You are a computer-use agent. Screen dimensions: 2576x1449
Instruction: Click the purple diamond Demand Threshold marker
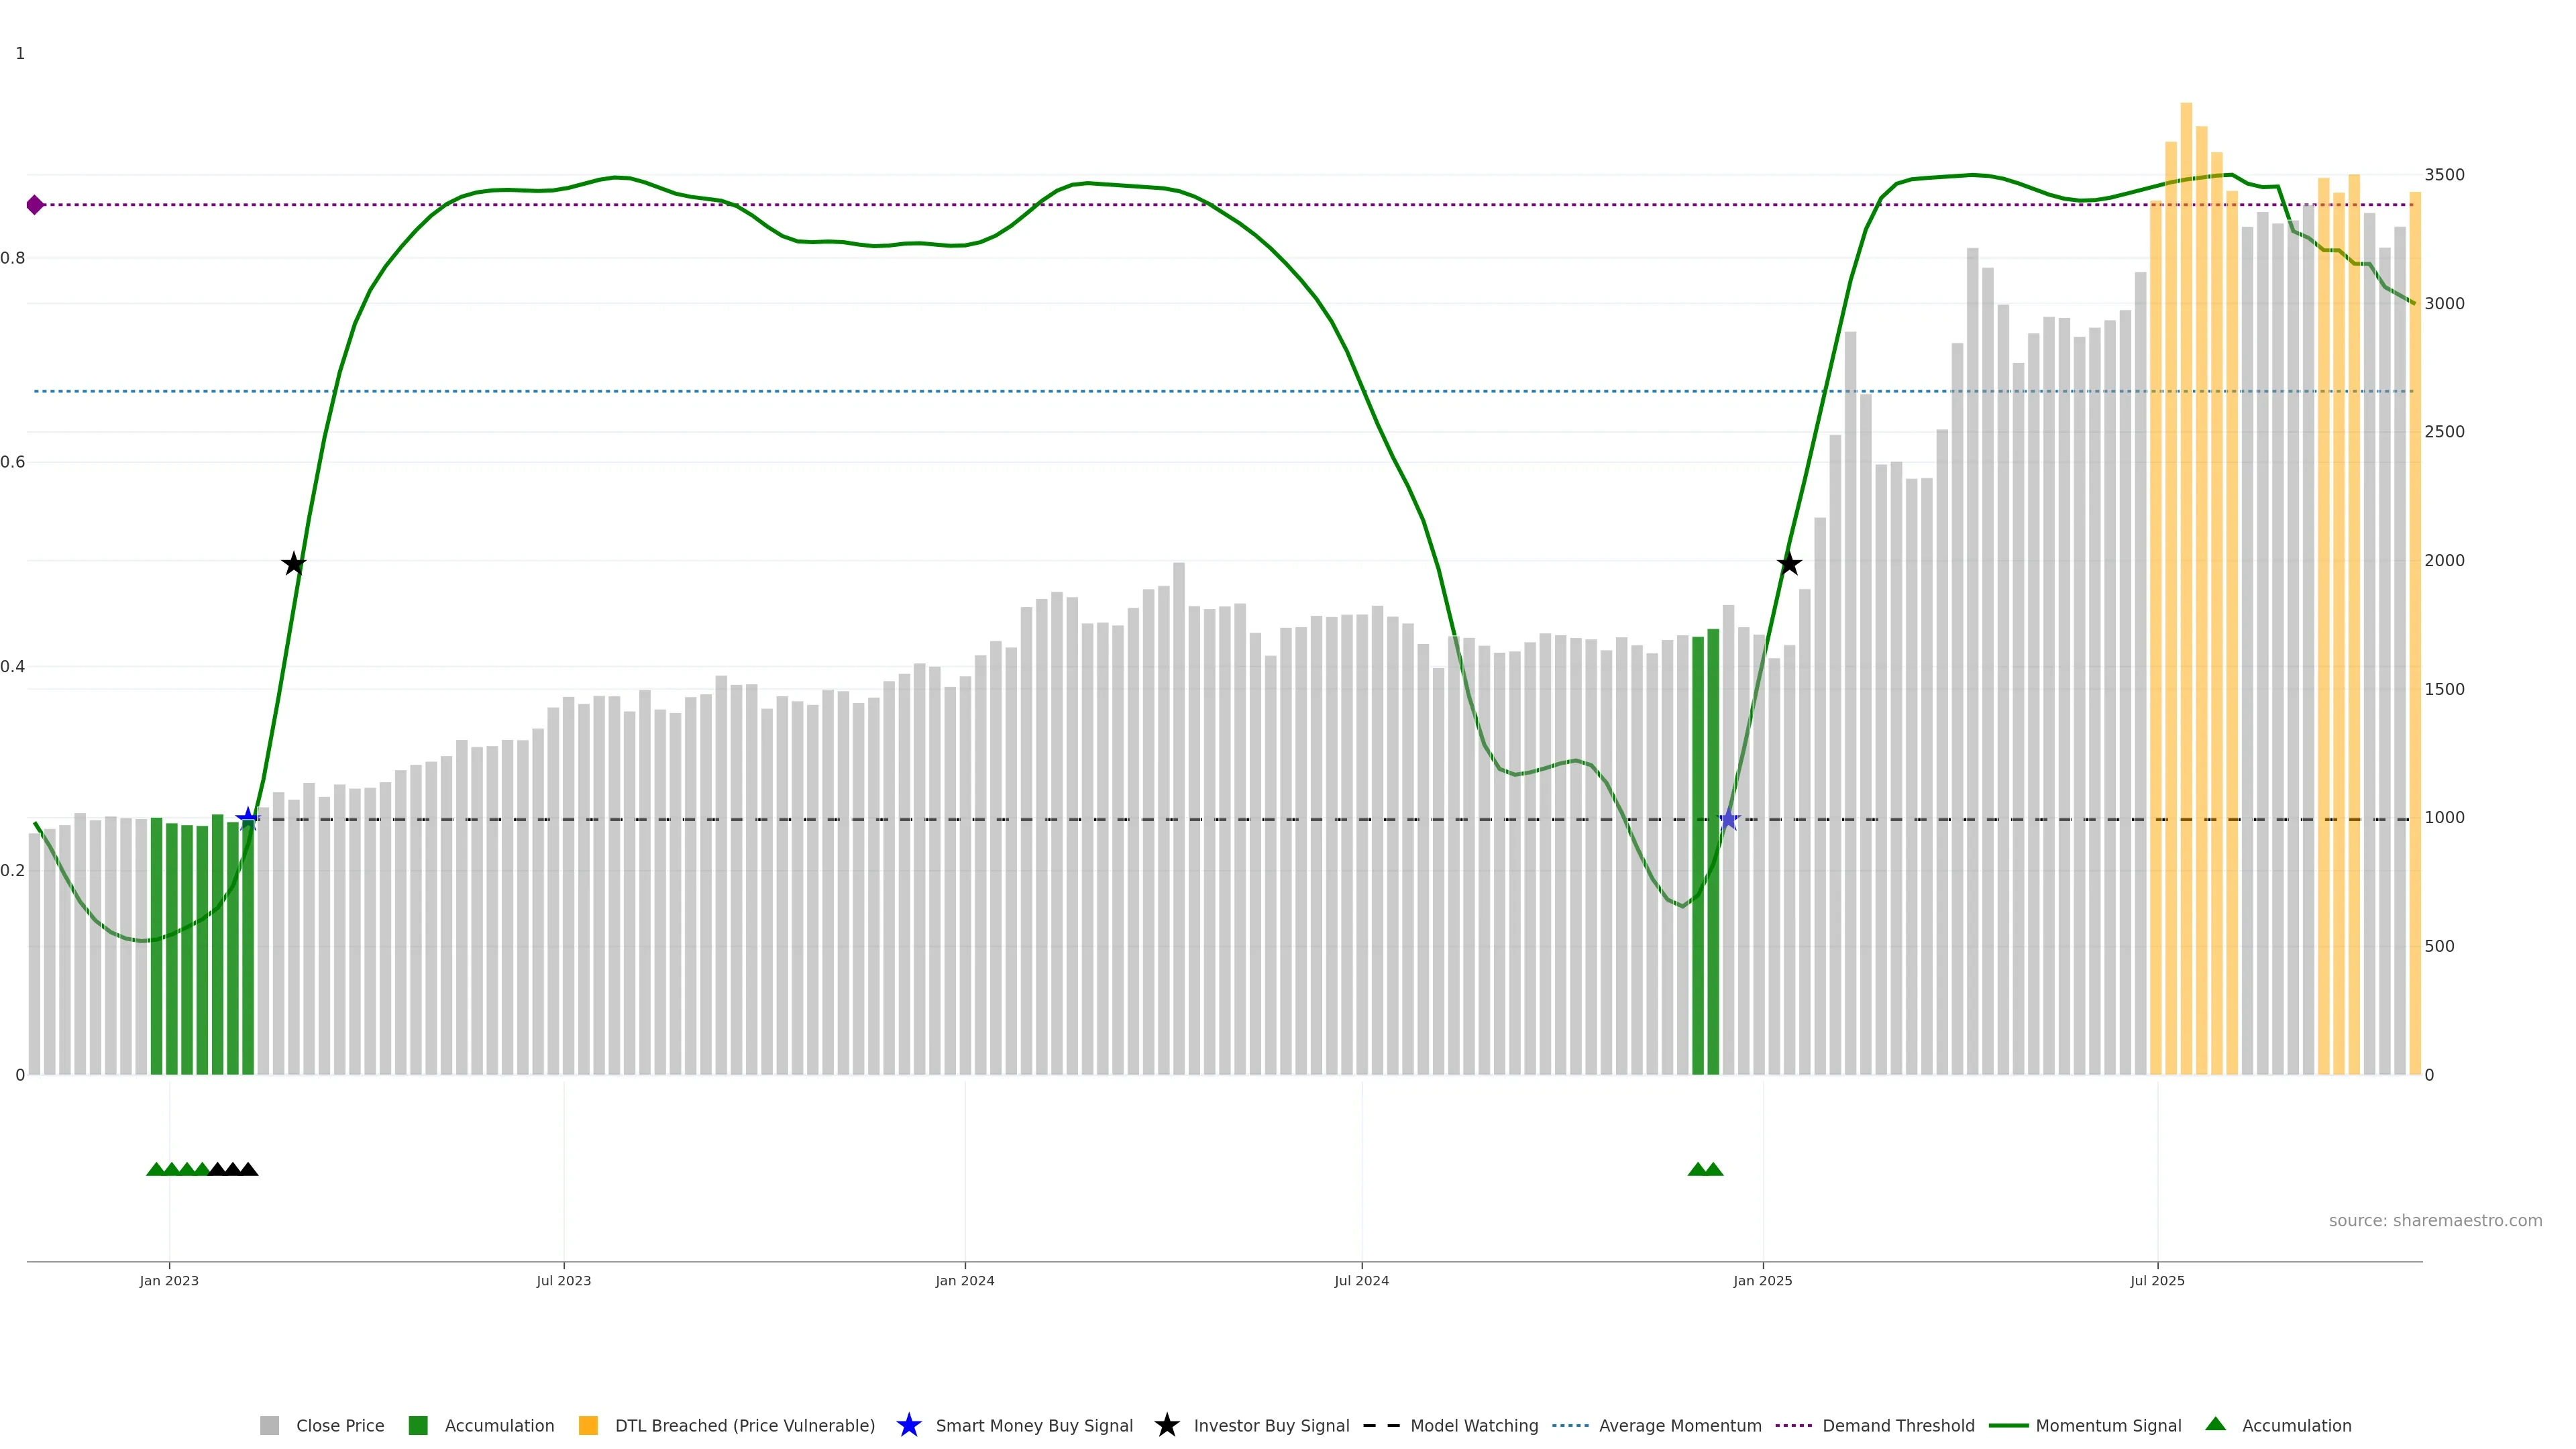[x=35, y=205]
